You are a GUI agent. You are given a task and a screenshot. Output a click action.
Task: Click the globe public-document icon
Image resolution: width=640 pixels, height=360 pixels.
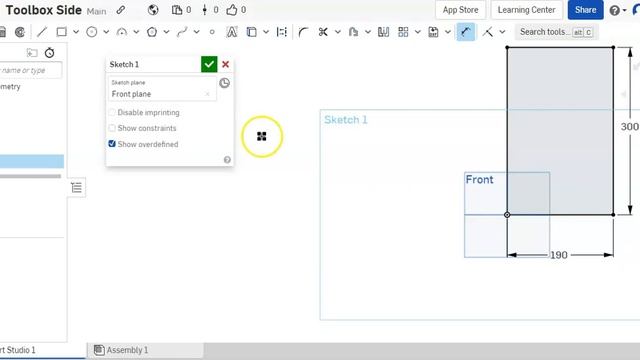coord(153,10)
